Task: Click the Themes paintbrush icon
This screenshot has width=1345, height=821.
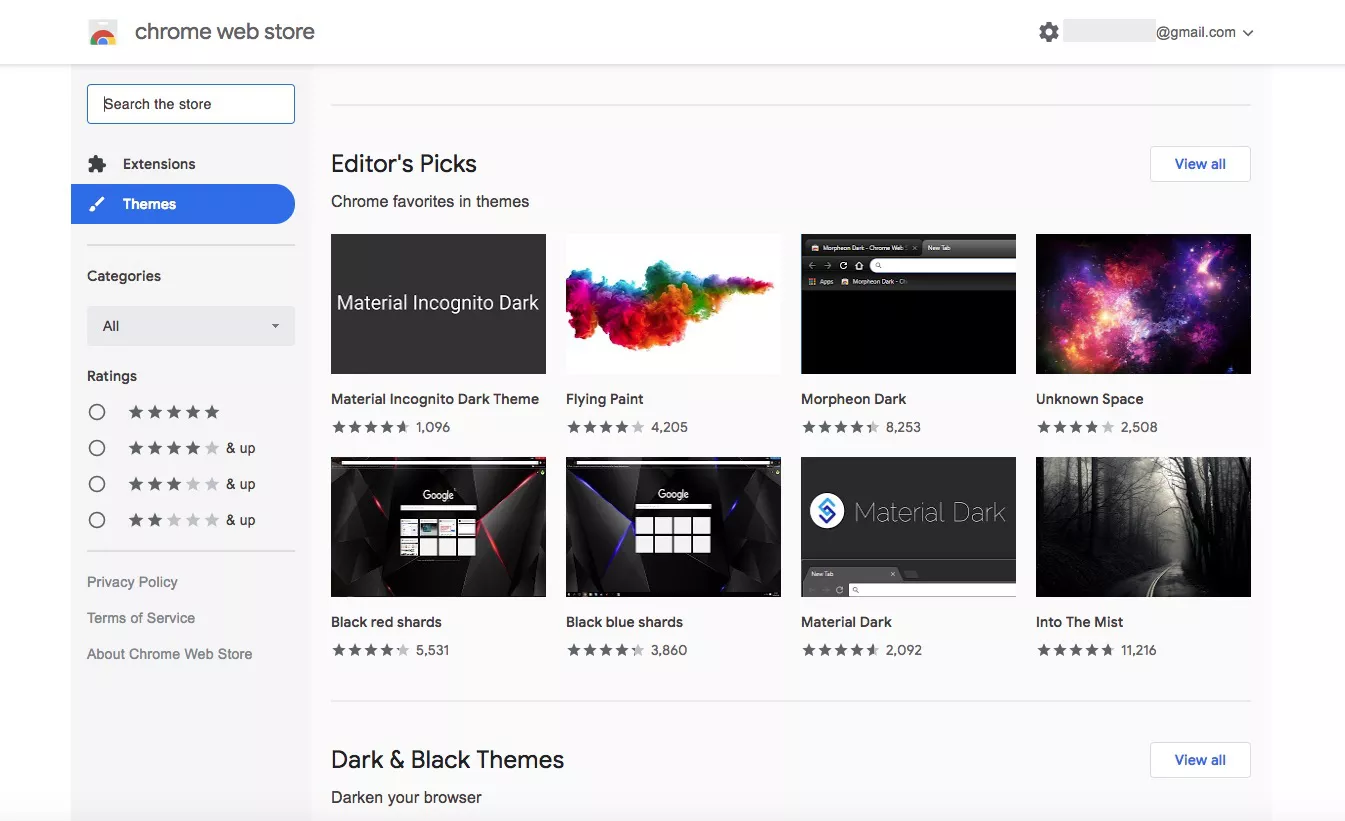Action: pos(97,204)
